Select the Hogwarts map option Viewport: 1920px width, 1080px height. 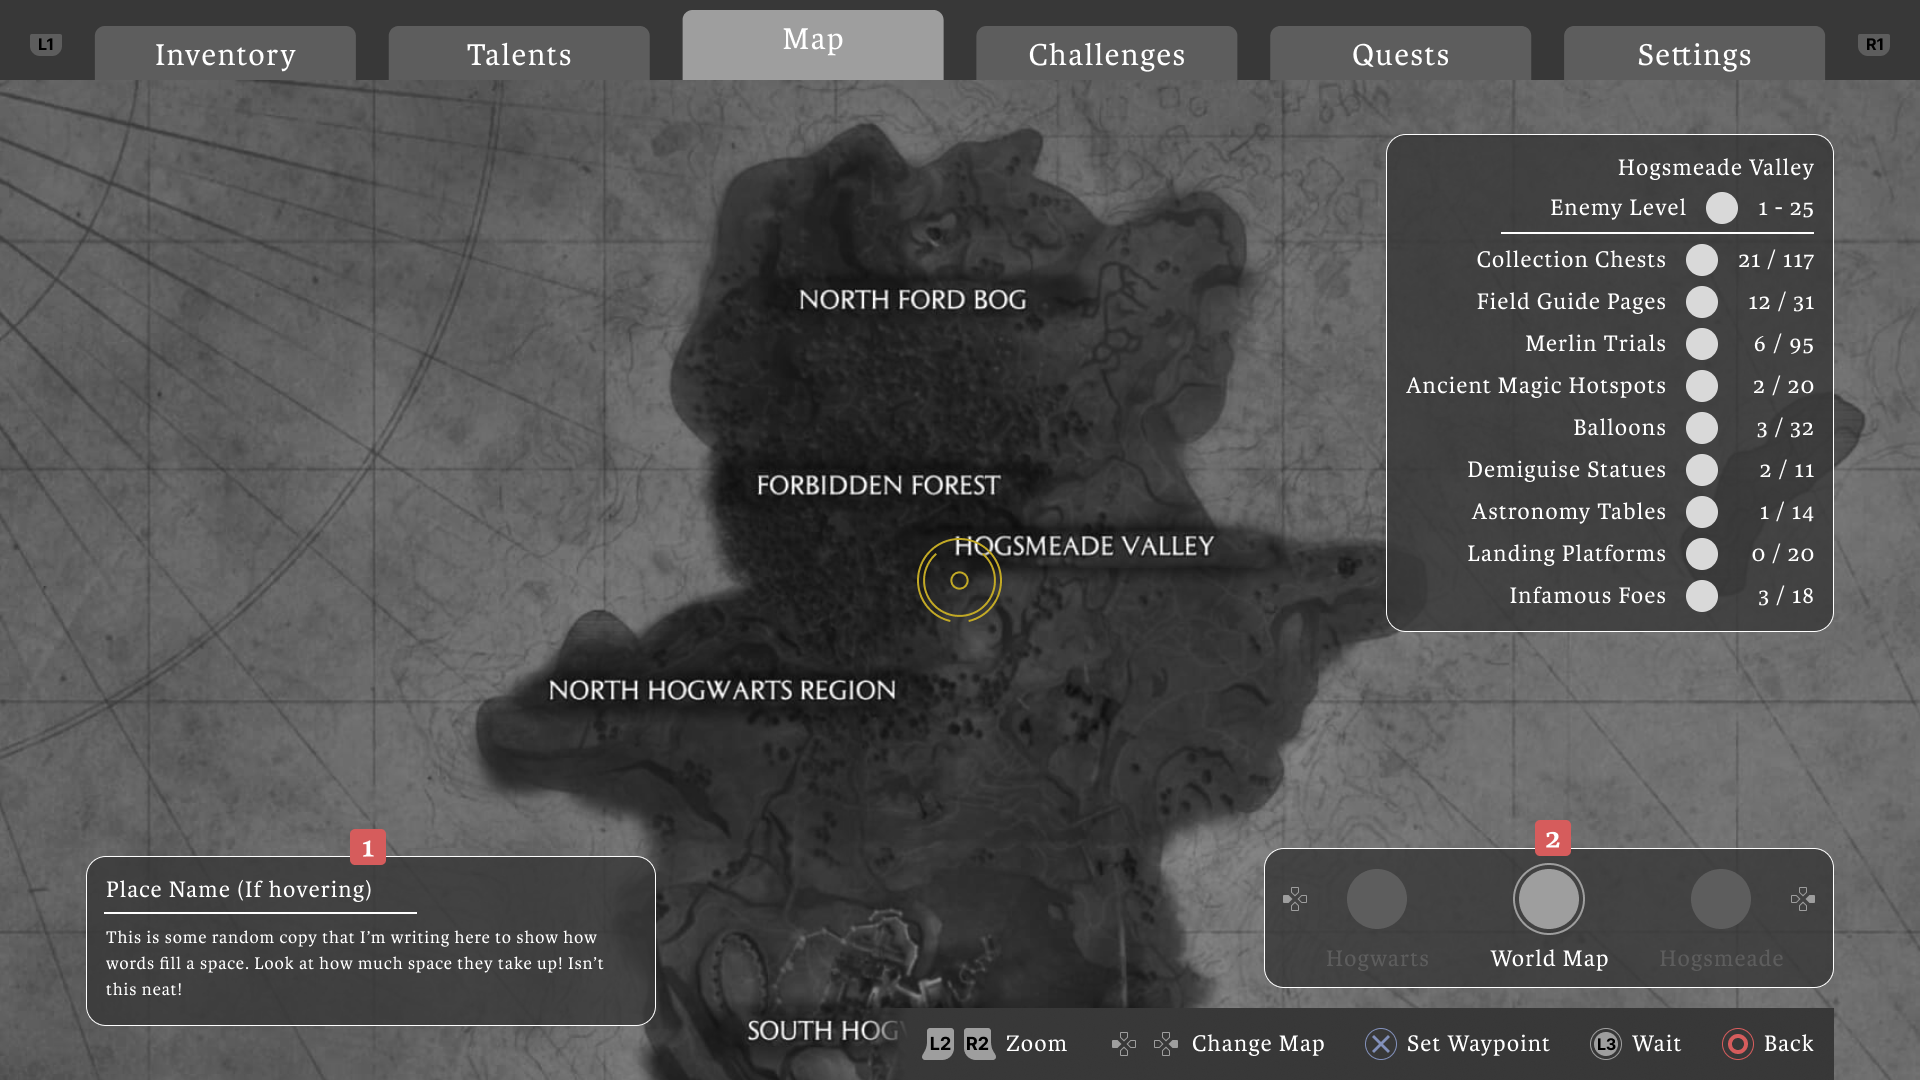coord(1377,899)
